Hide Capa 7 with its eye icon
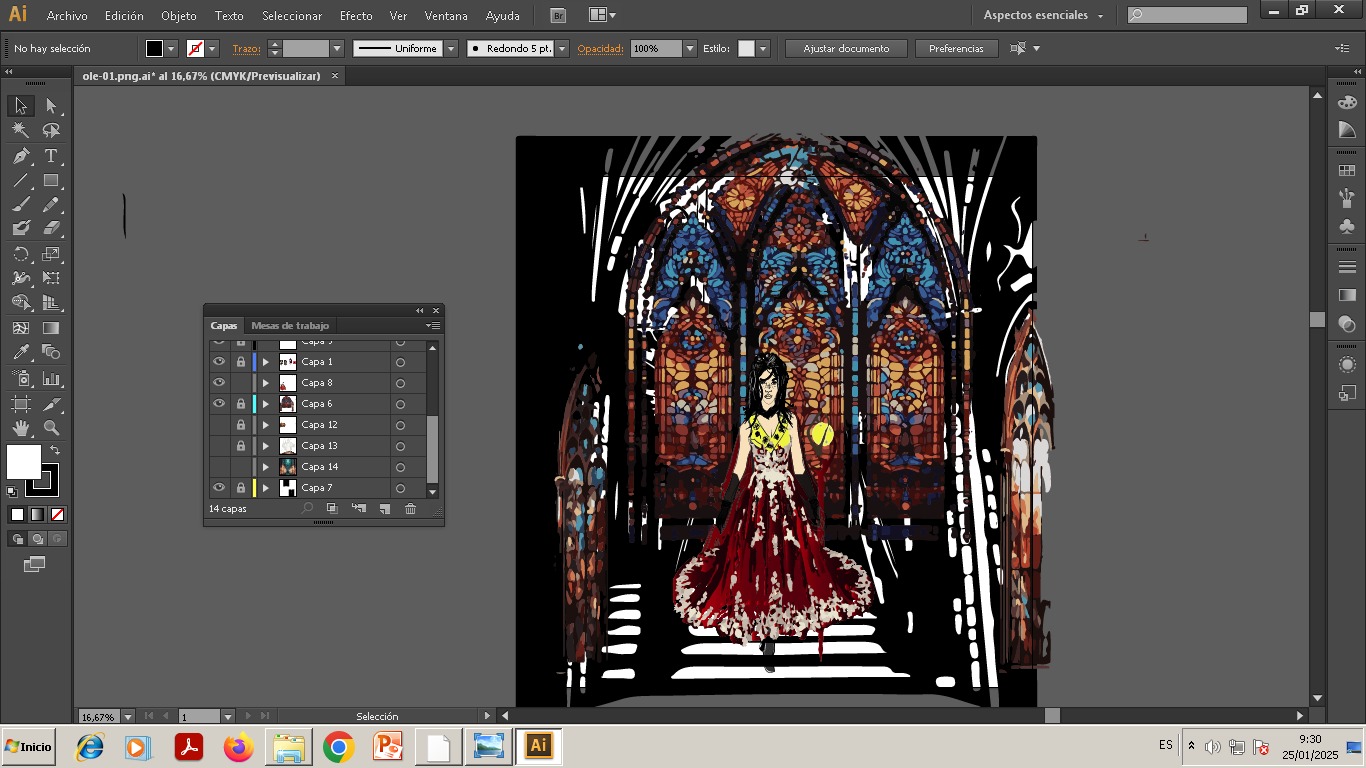The height and width of the screenshot is (768, 1366). click(218, 488)
